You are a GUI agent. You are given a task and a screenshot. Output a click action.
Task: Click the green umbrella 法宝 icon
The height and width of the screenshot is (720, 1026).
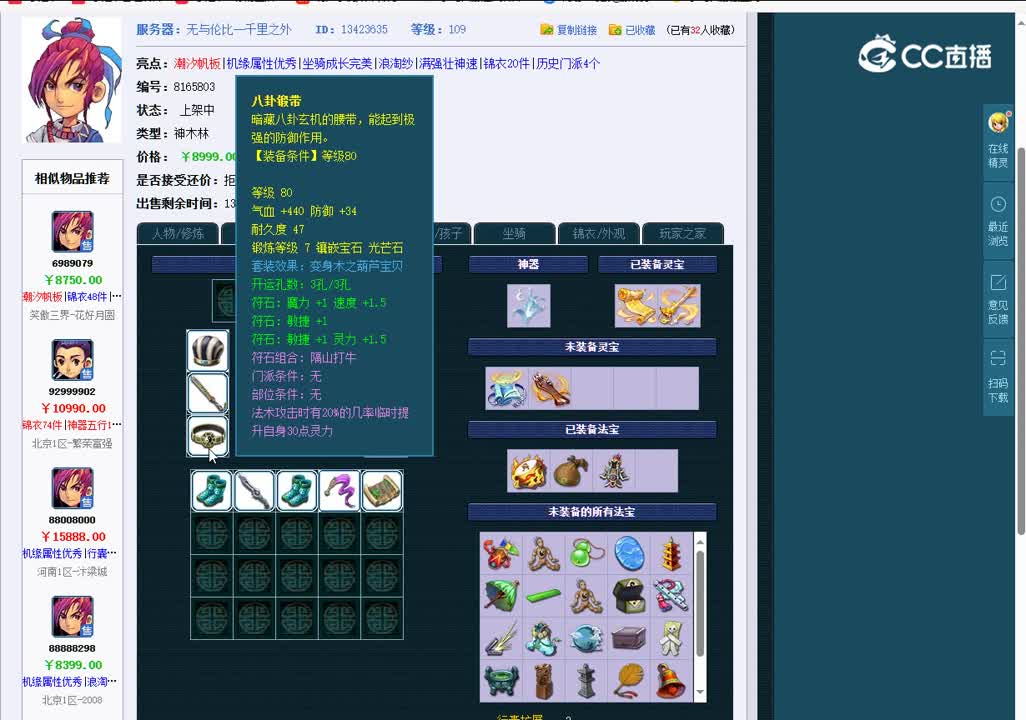(502, 596)
